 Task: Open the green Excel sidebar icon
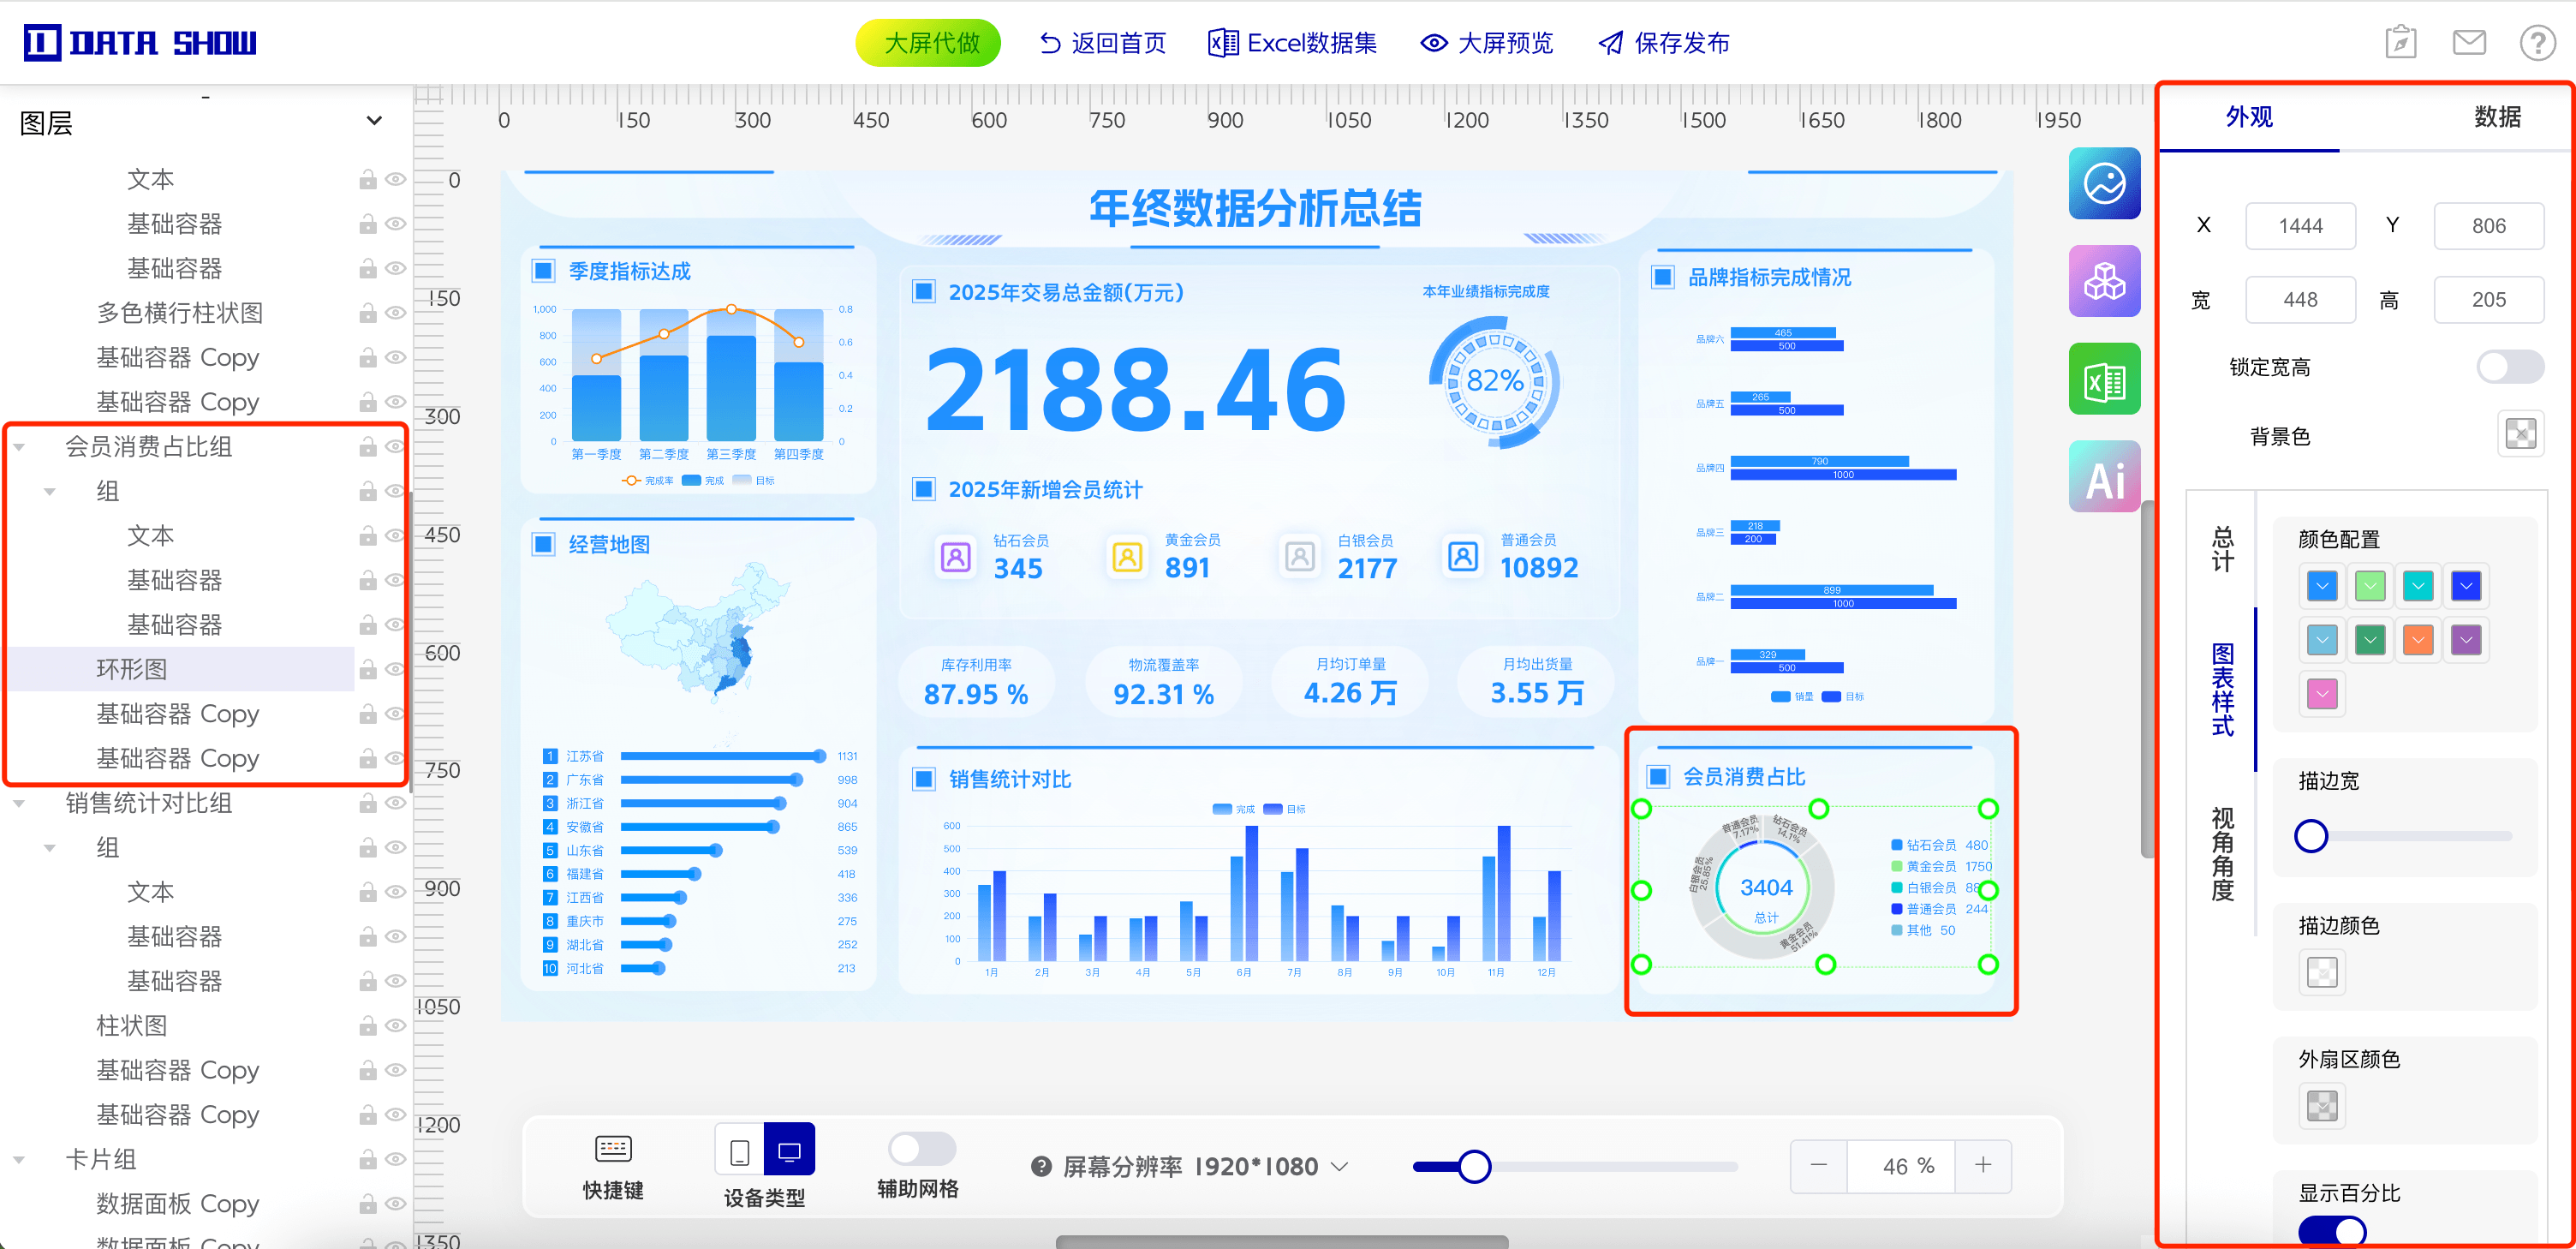coord(2104,380)
